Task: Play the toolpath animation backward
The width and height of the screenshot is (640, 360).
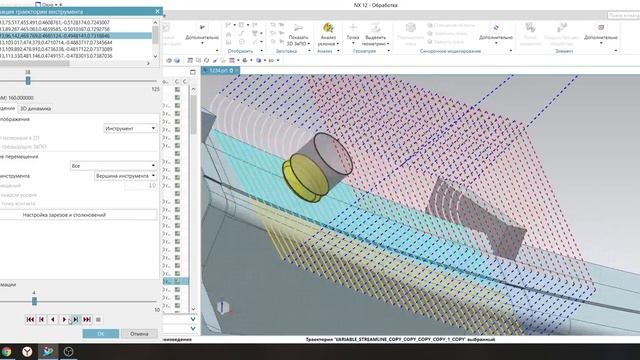Action: [53, 320]
